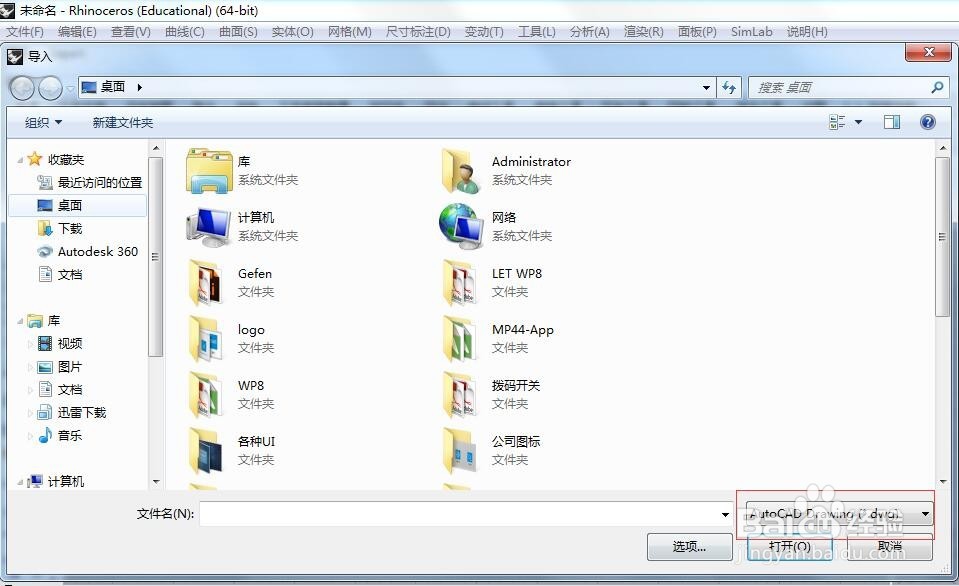Open 图片 library in sidebar
This screenshot has height=586, width=959.
60,367
